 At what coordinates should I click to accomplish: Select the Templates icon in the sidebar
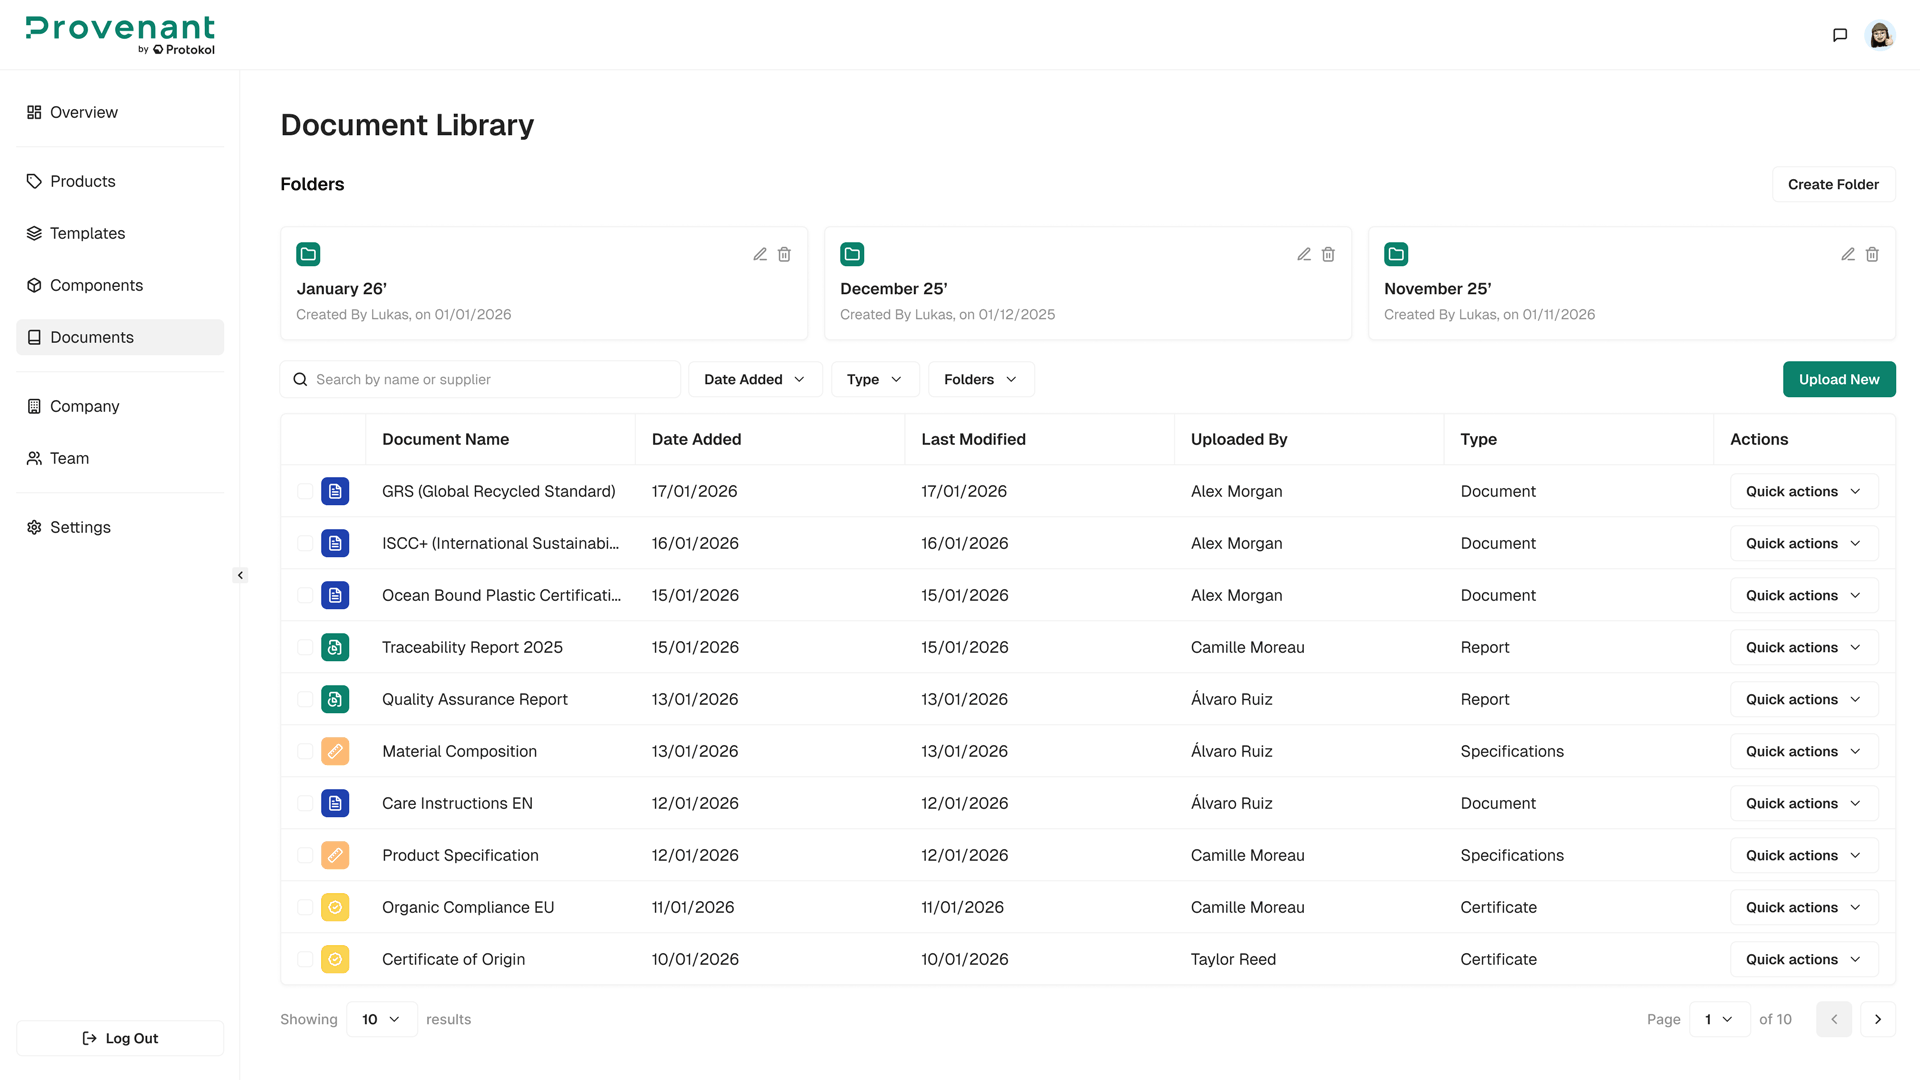pos(33,233)
